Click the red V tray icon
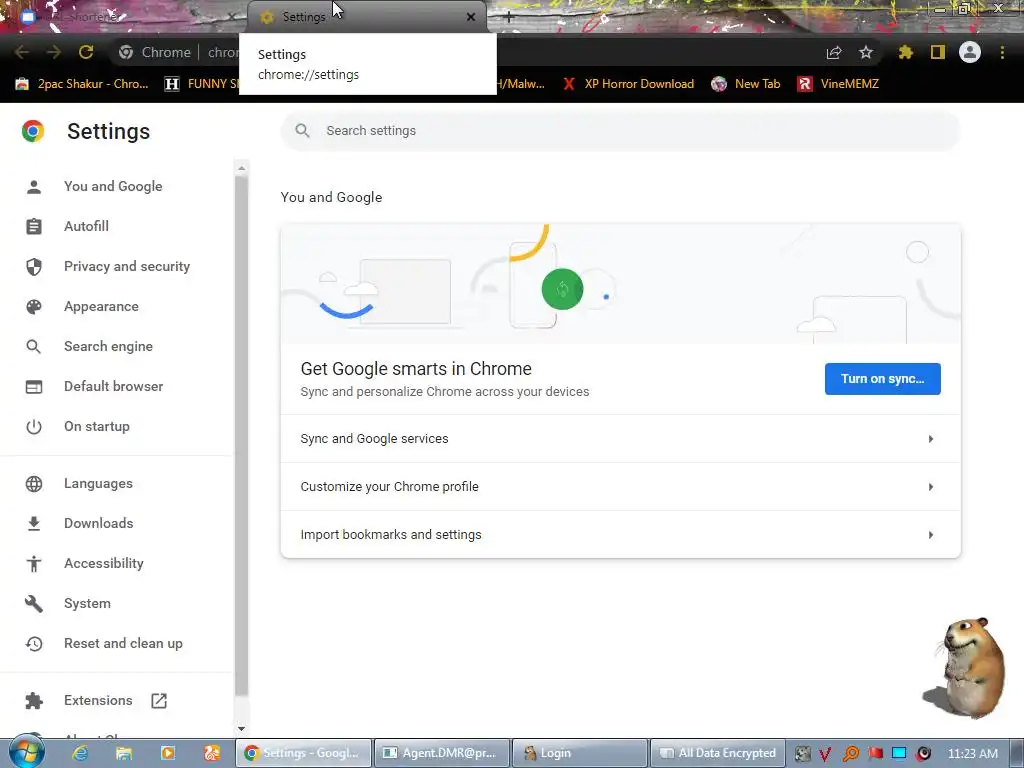Image resolution: width=1024 pixels, height=768 pixels. tap(825, 754)
